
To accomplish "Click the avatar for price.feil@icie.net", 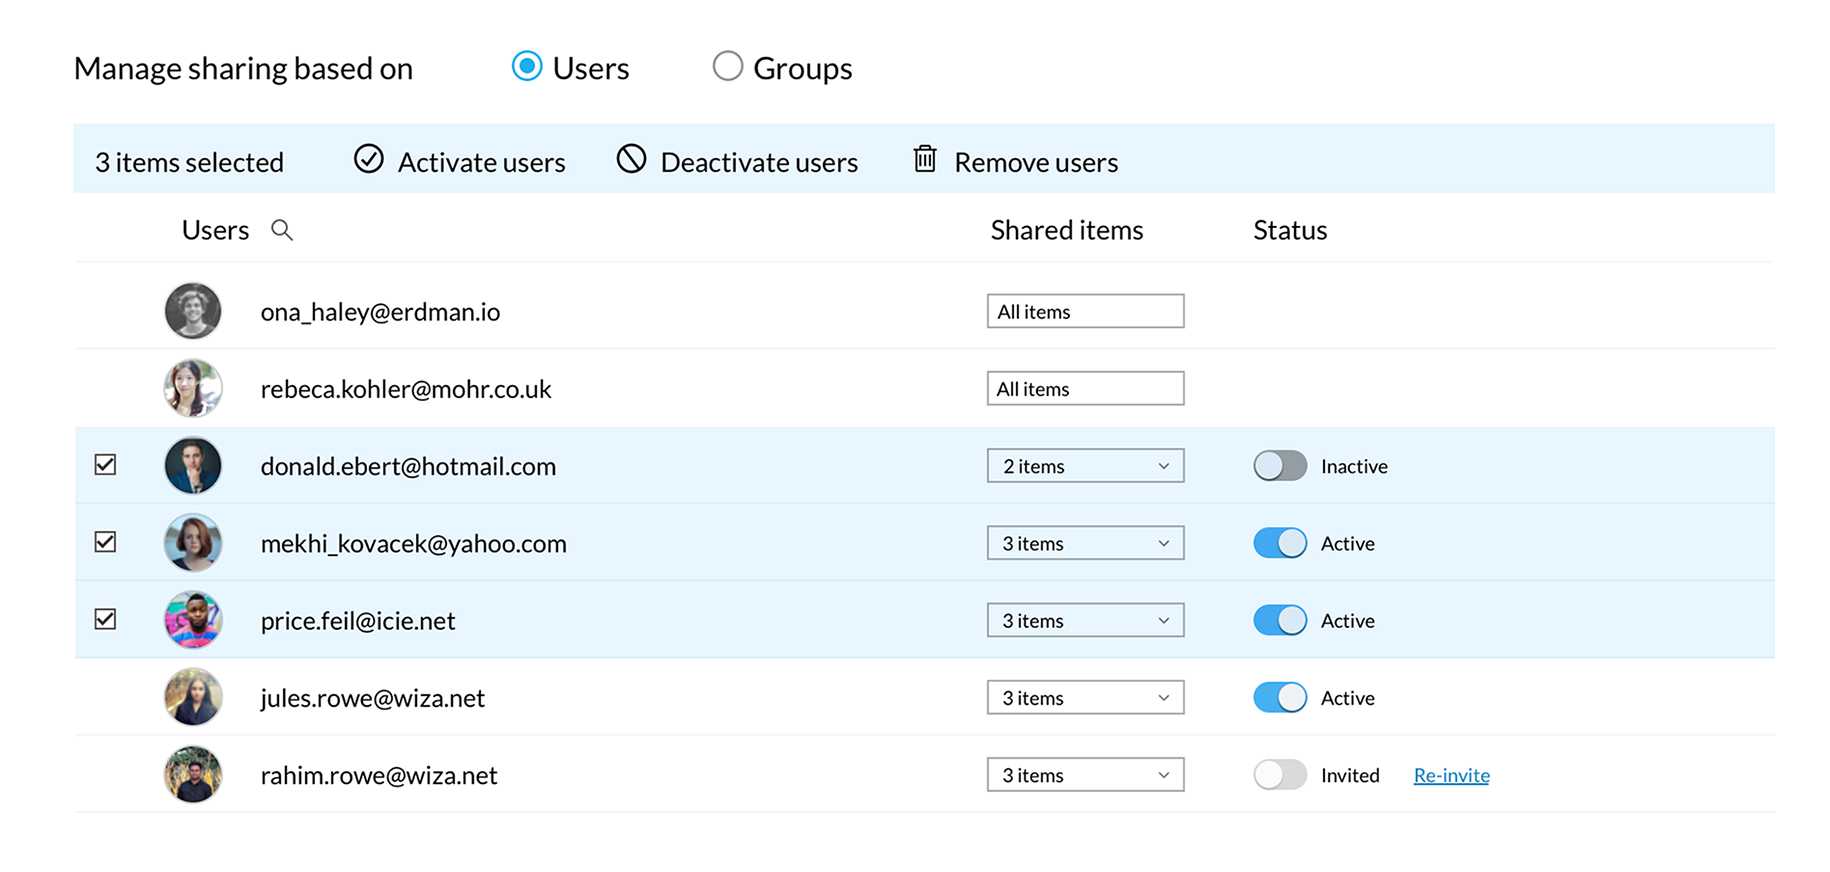I will click(193, 620).
